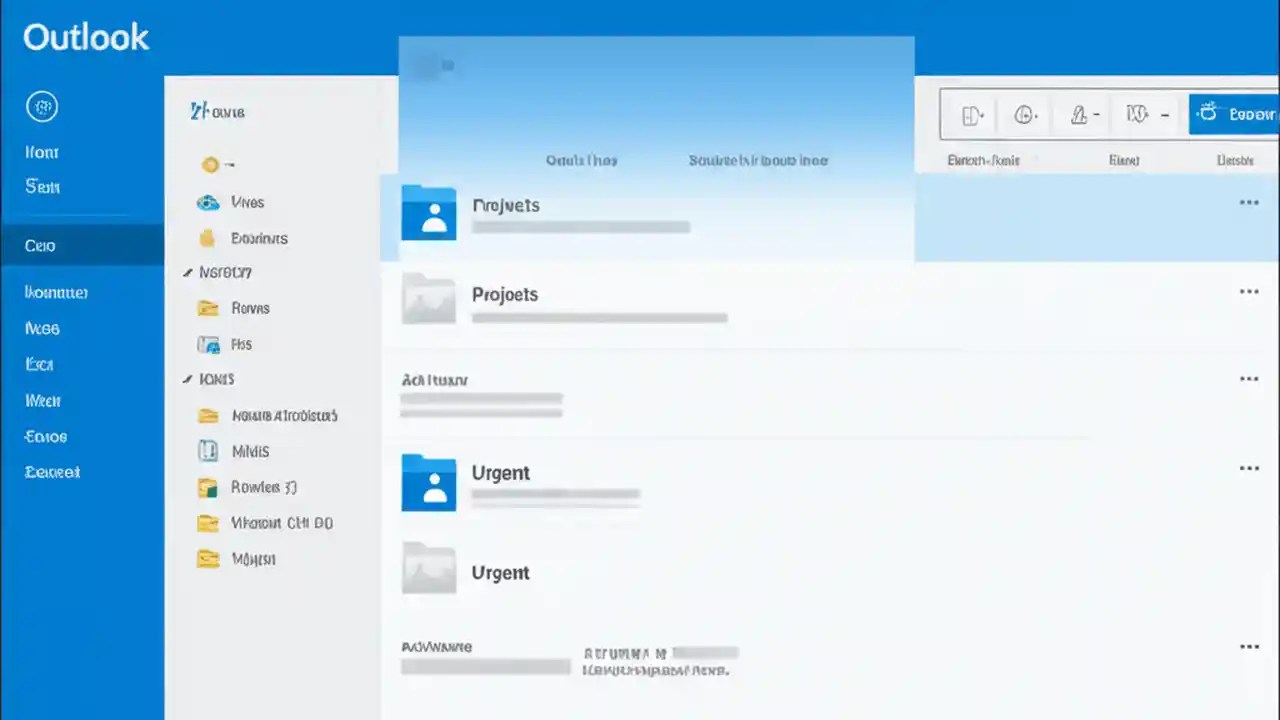Screen dimensions: 1280x720
Task: Click the orange circle icon above the folder list
Action: tap(210, 164)
